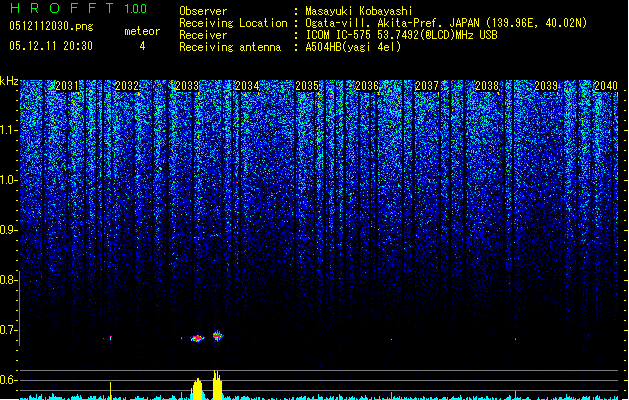Click receiver ICOM IC-575 53.7492 MHz text
The height and width of the screenshot is (400, 629).
(401, 35)
